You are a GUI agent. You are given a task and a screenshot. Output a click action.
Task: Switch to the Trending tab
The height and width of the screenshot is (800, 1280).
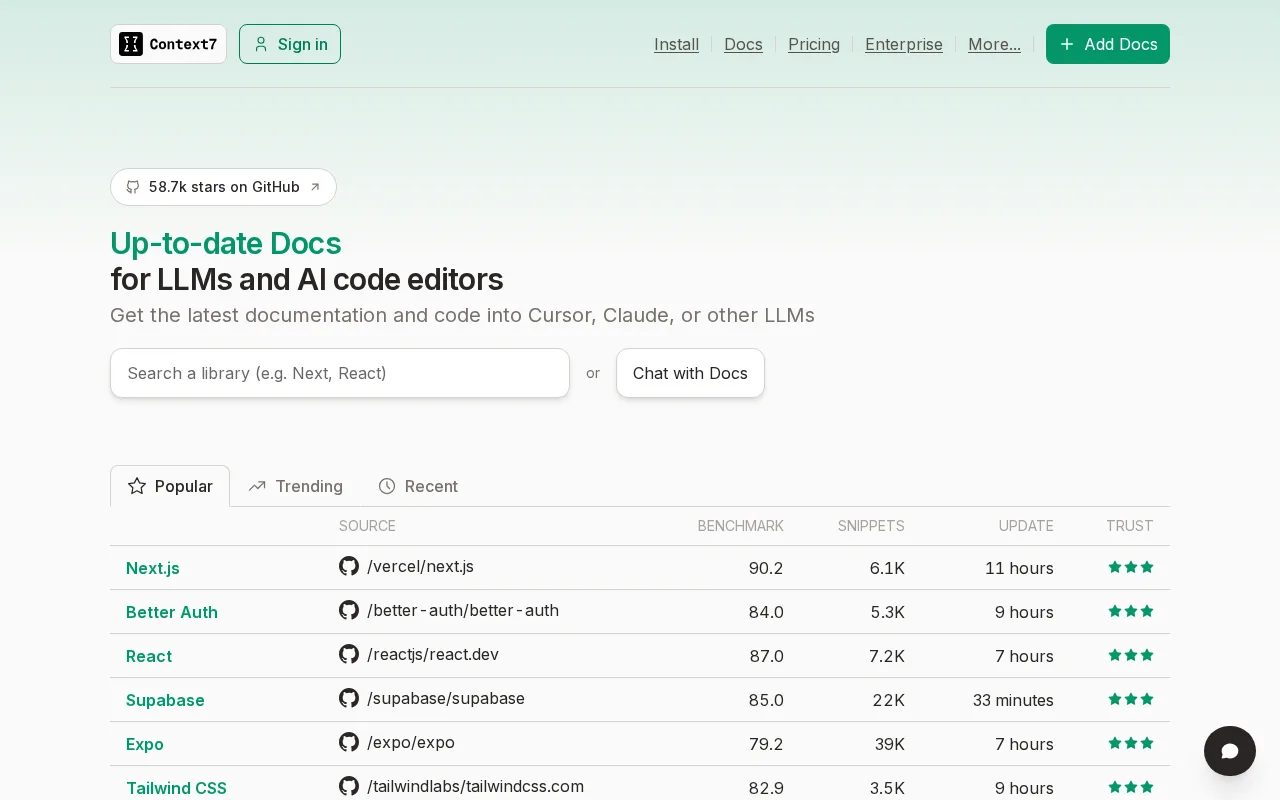(295, 486)
